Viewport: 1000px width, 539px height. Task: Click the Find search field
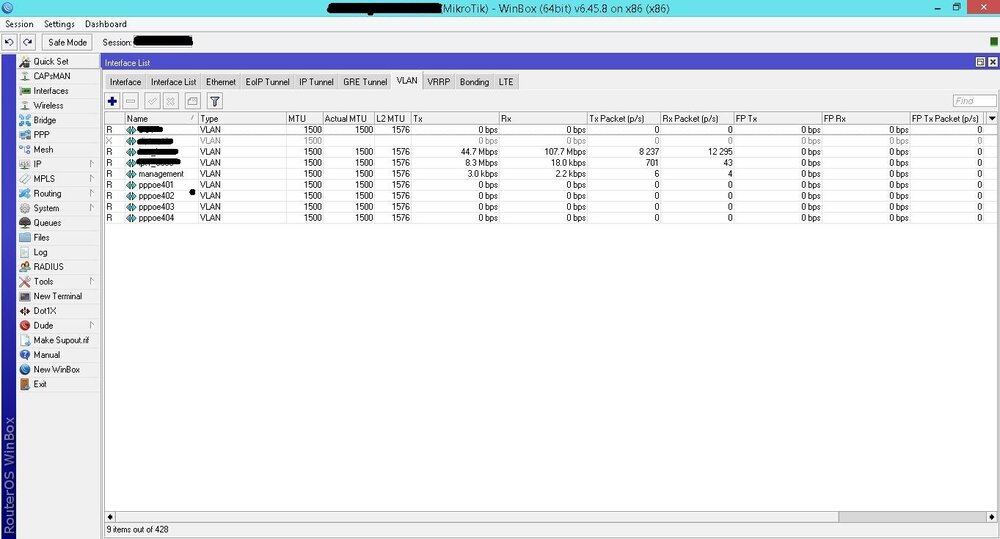point(973,101)
